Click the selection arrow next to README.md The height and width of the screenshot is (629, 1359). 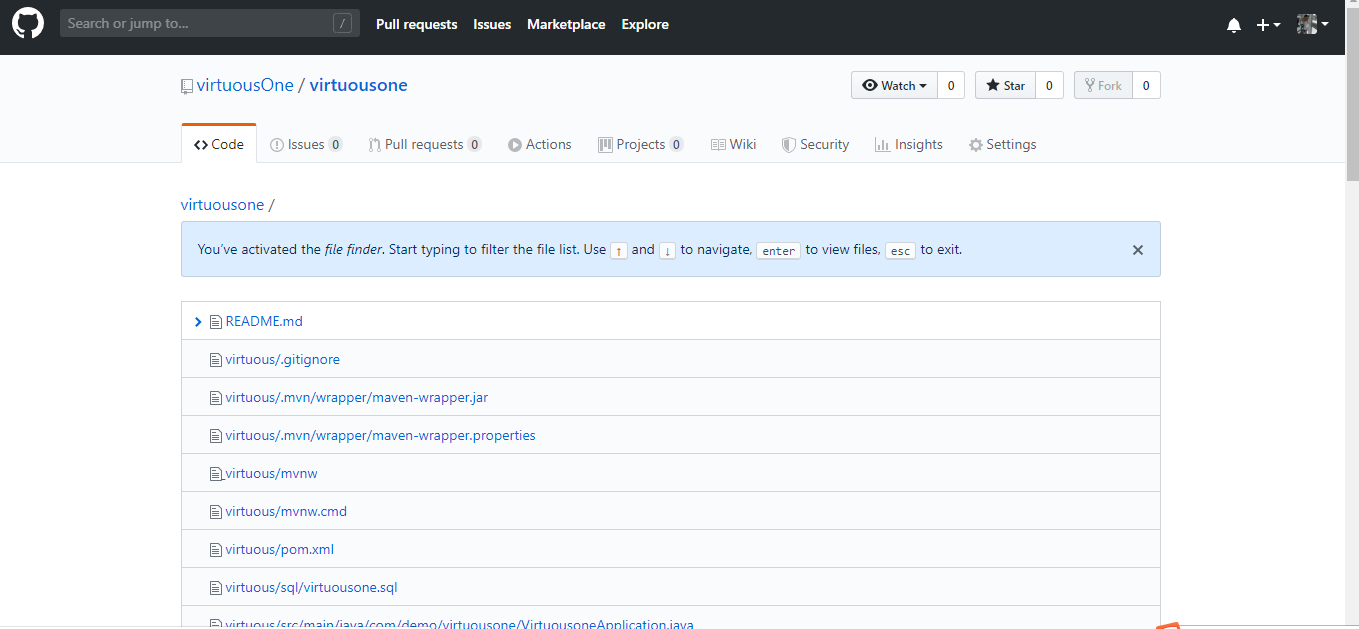pos(198,322)
